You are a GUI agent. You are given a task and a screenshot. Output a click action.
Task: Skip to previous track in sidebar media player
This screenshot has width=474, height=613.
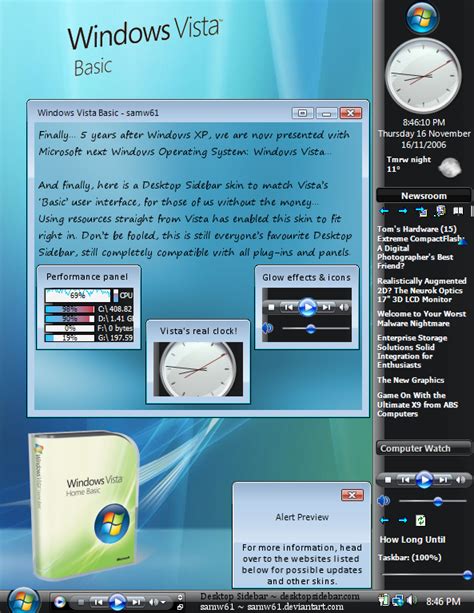pyautogui.click(x=406, y=480)
